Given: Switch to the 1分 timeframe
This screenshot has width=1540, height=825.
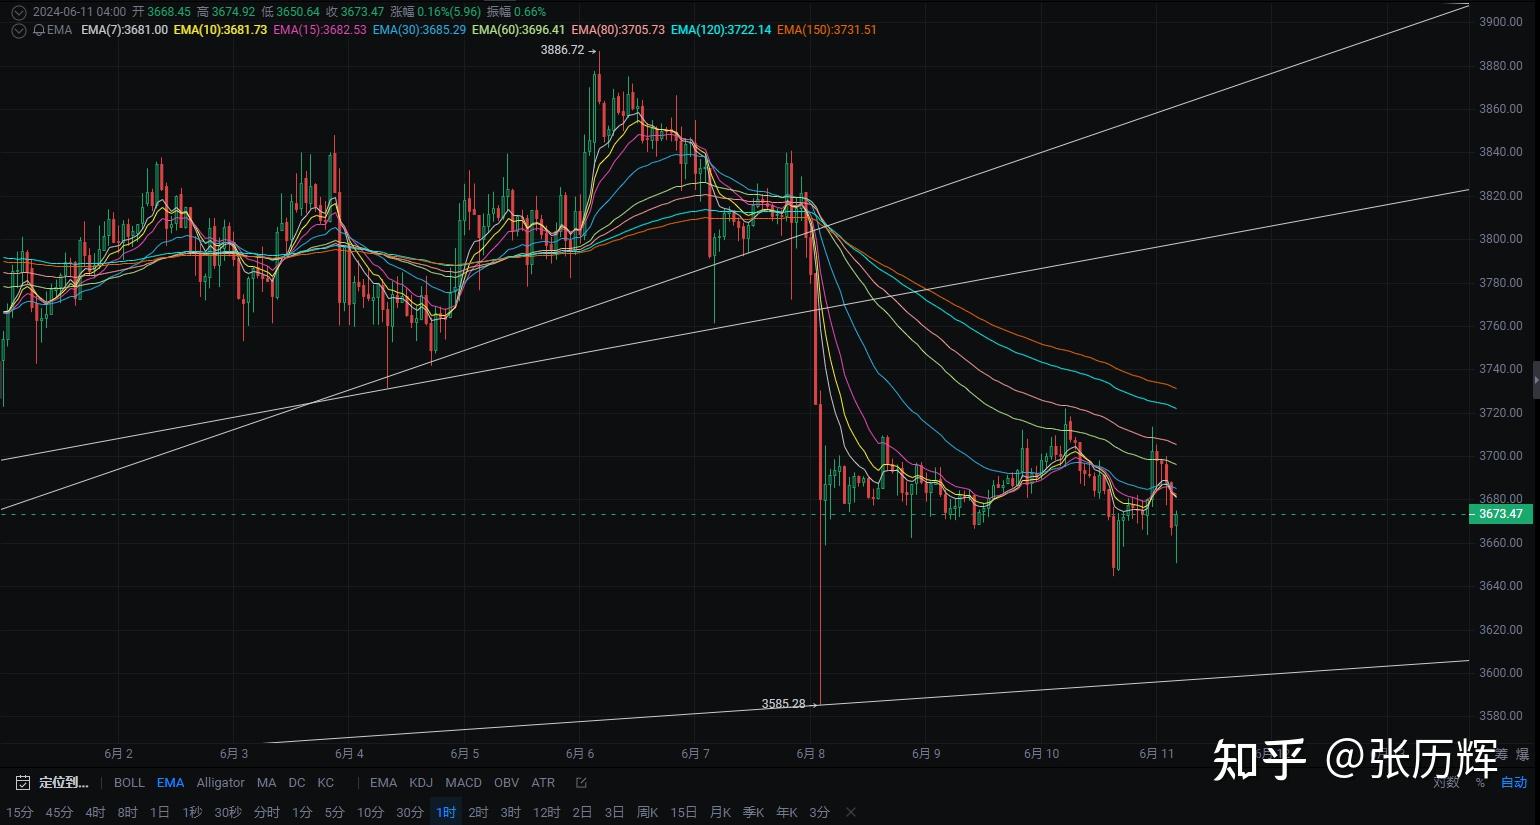Looking at the screenshot, I should 302,812.
